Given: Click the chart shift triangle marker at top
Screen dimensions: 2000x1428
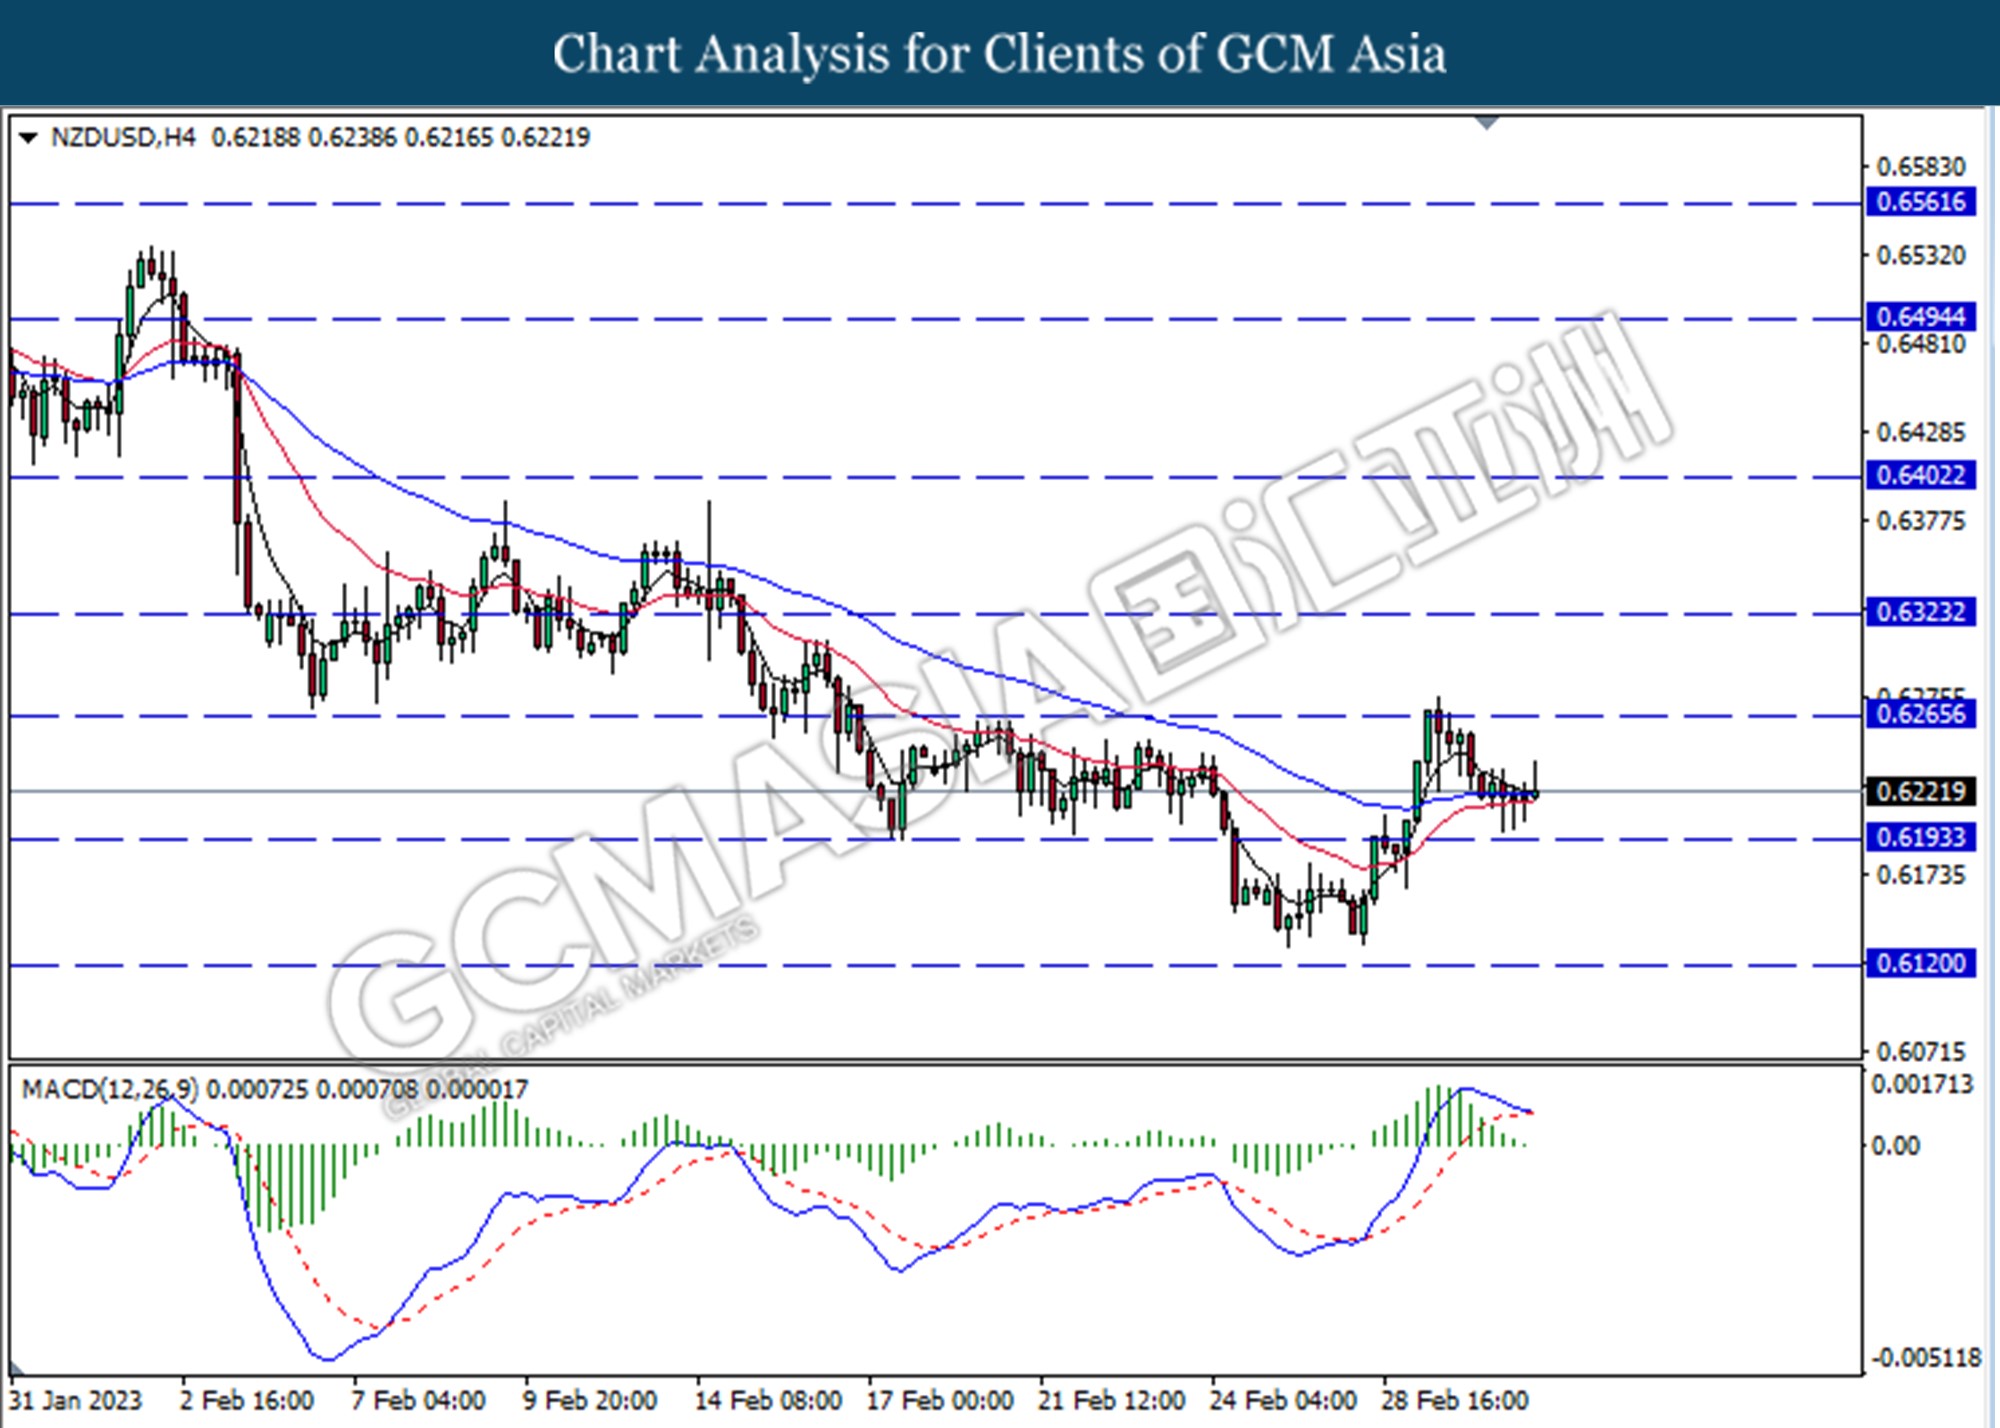Looking at the screenshot, I should click(x=1487, y=123).
